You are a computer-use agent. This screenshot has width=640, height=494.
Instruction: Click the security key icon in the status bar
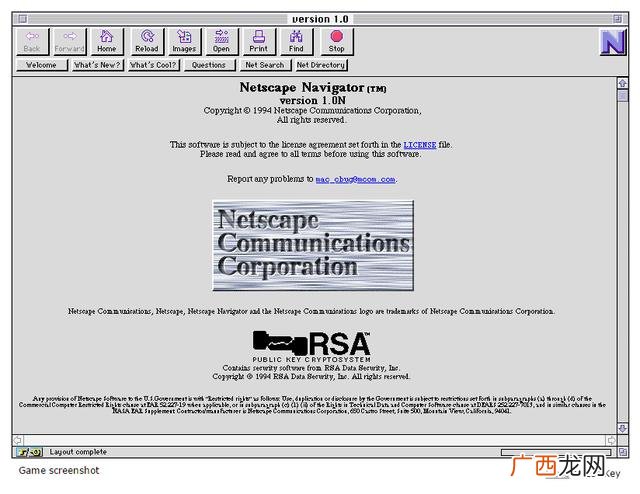tap(29, 452)
